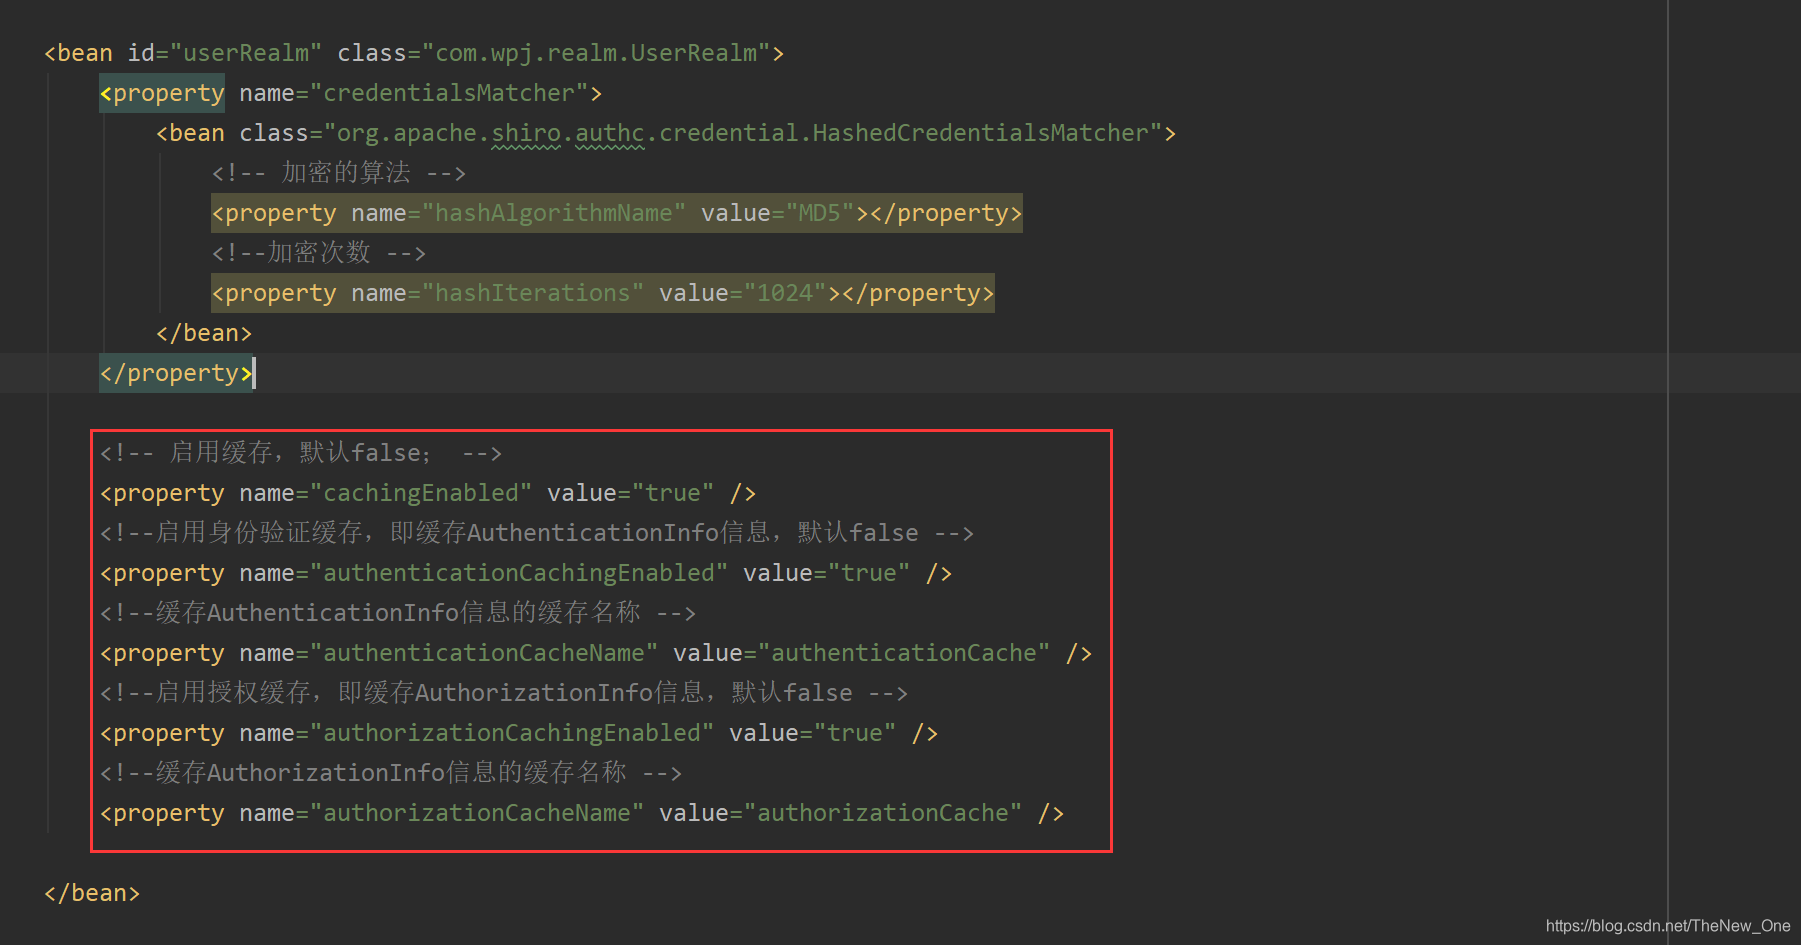The image size is (1801, 945).
Task: Click the 加密次数 comment line
Action: [319, 253]
